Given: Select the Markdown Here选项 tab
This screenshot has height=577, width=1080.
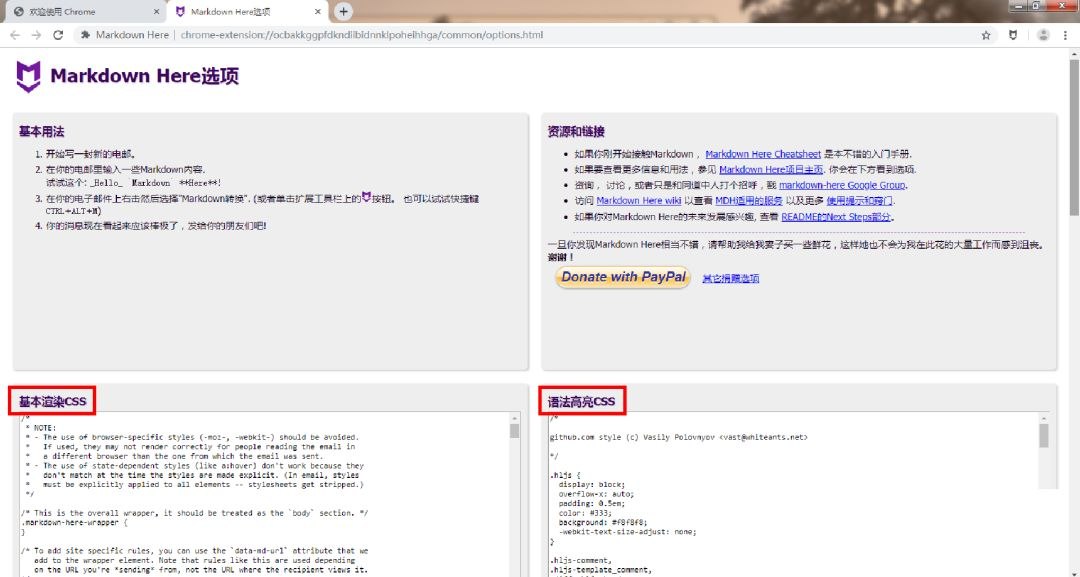Looking at the screenshot, I should pos(248,12).
